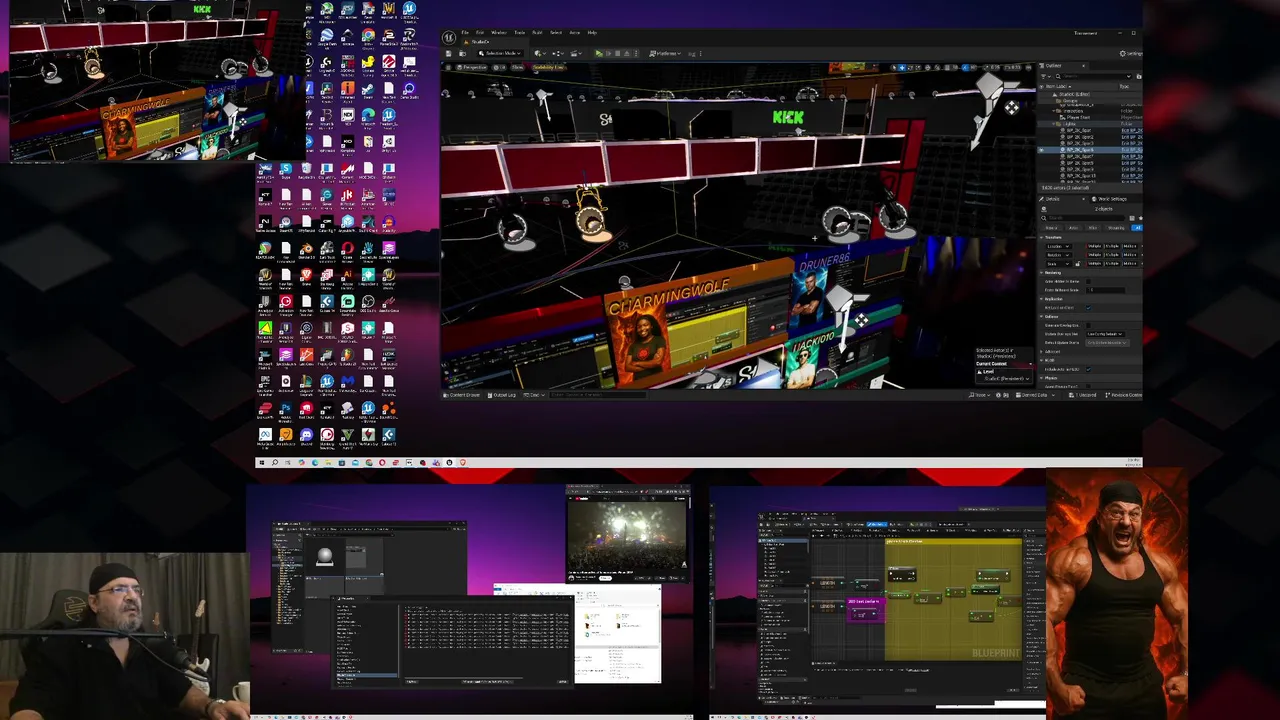
Task: Toggle Include Actor in HLOD checkbox
Action: pyautogui.click(x=1088, y=369)
